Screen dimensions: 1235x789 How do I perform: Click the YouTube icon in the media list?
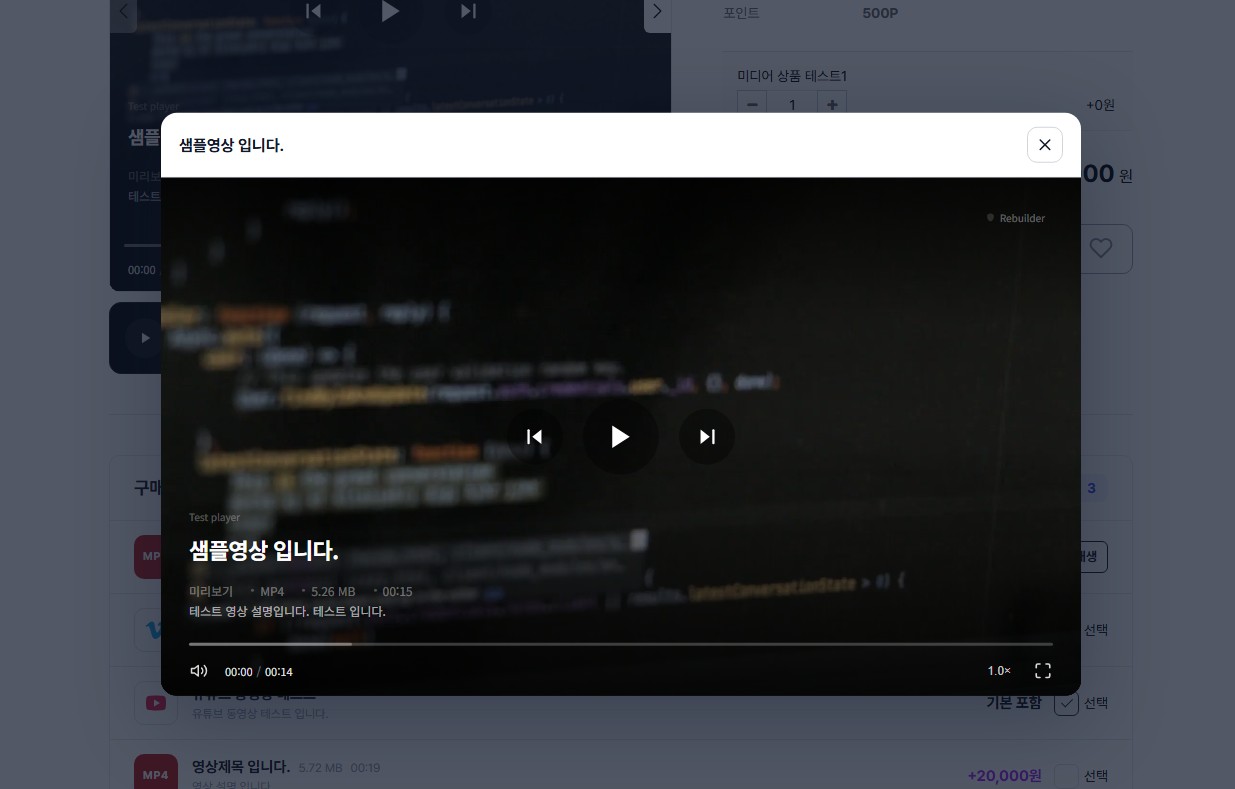pos(155,703)
